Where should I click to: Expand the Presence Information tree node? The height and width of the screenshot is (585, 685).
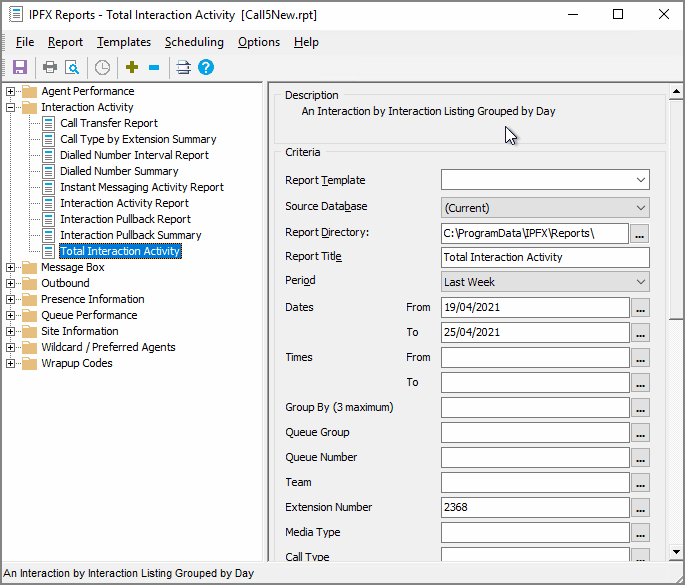[10, 299]
